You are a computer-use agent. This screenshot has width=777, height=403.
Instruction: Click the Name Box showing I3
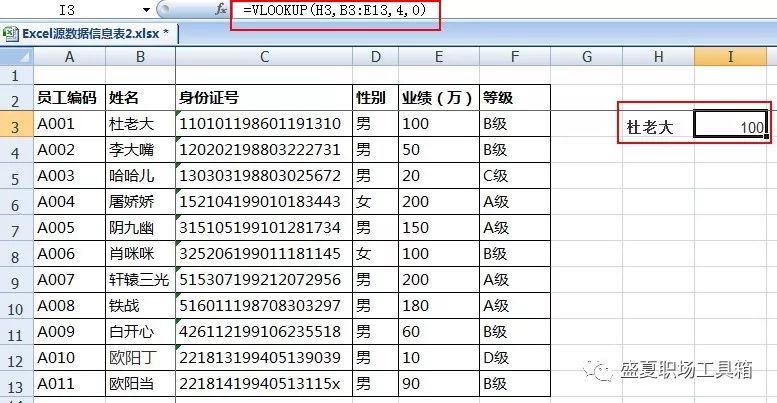coord(67,9)
